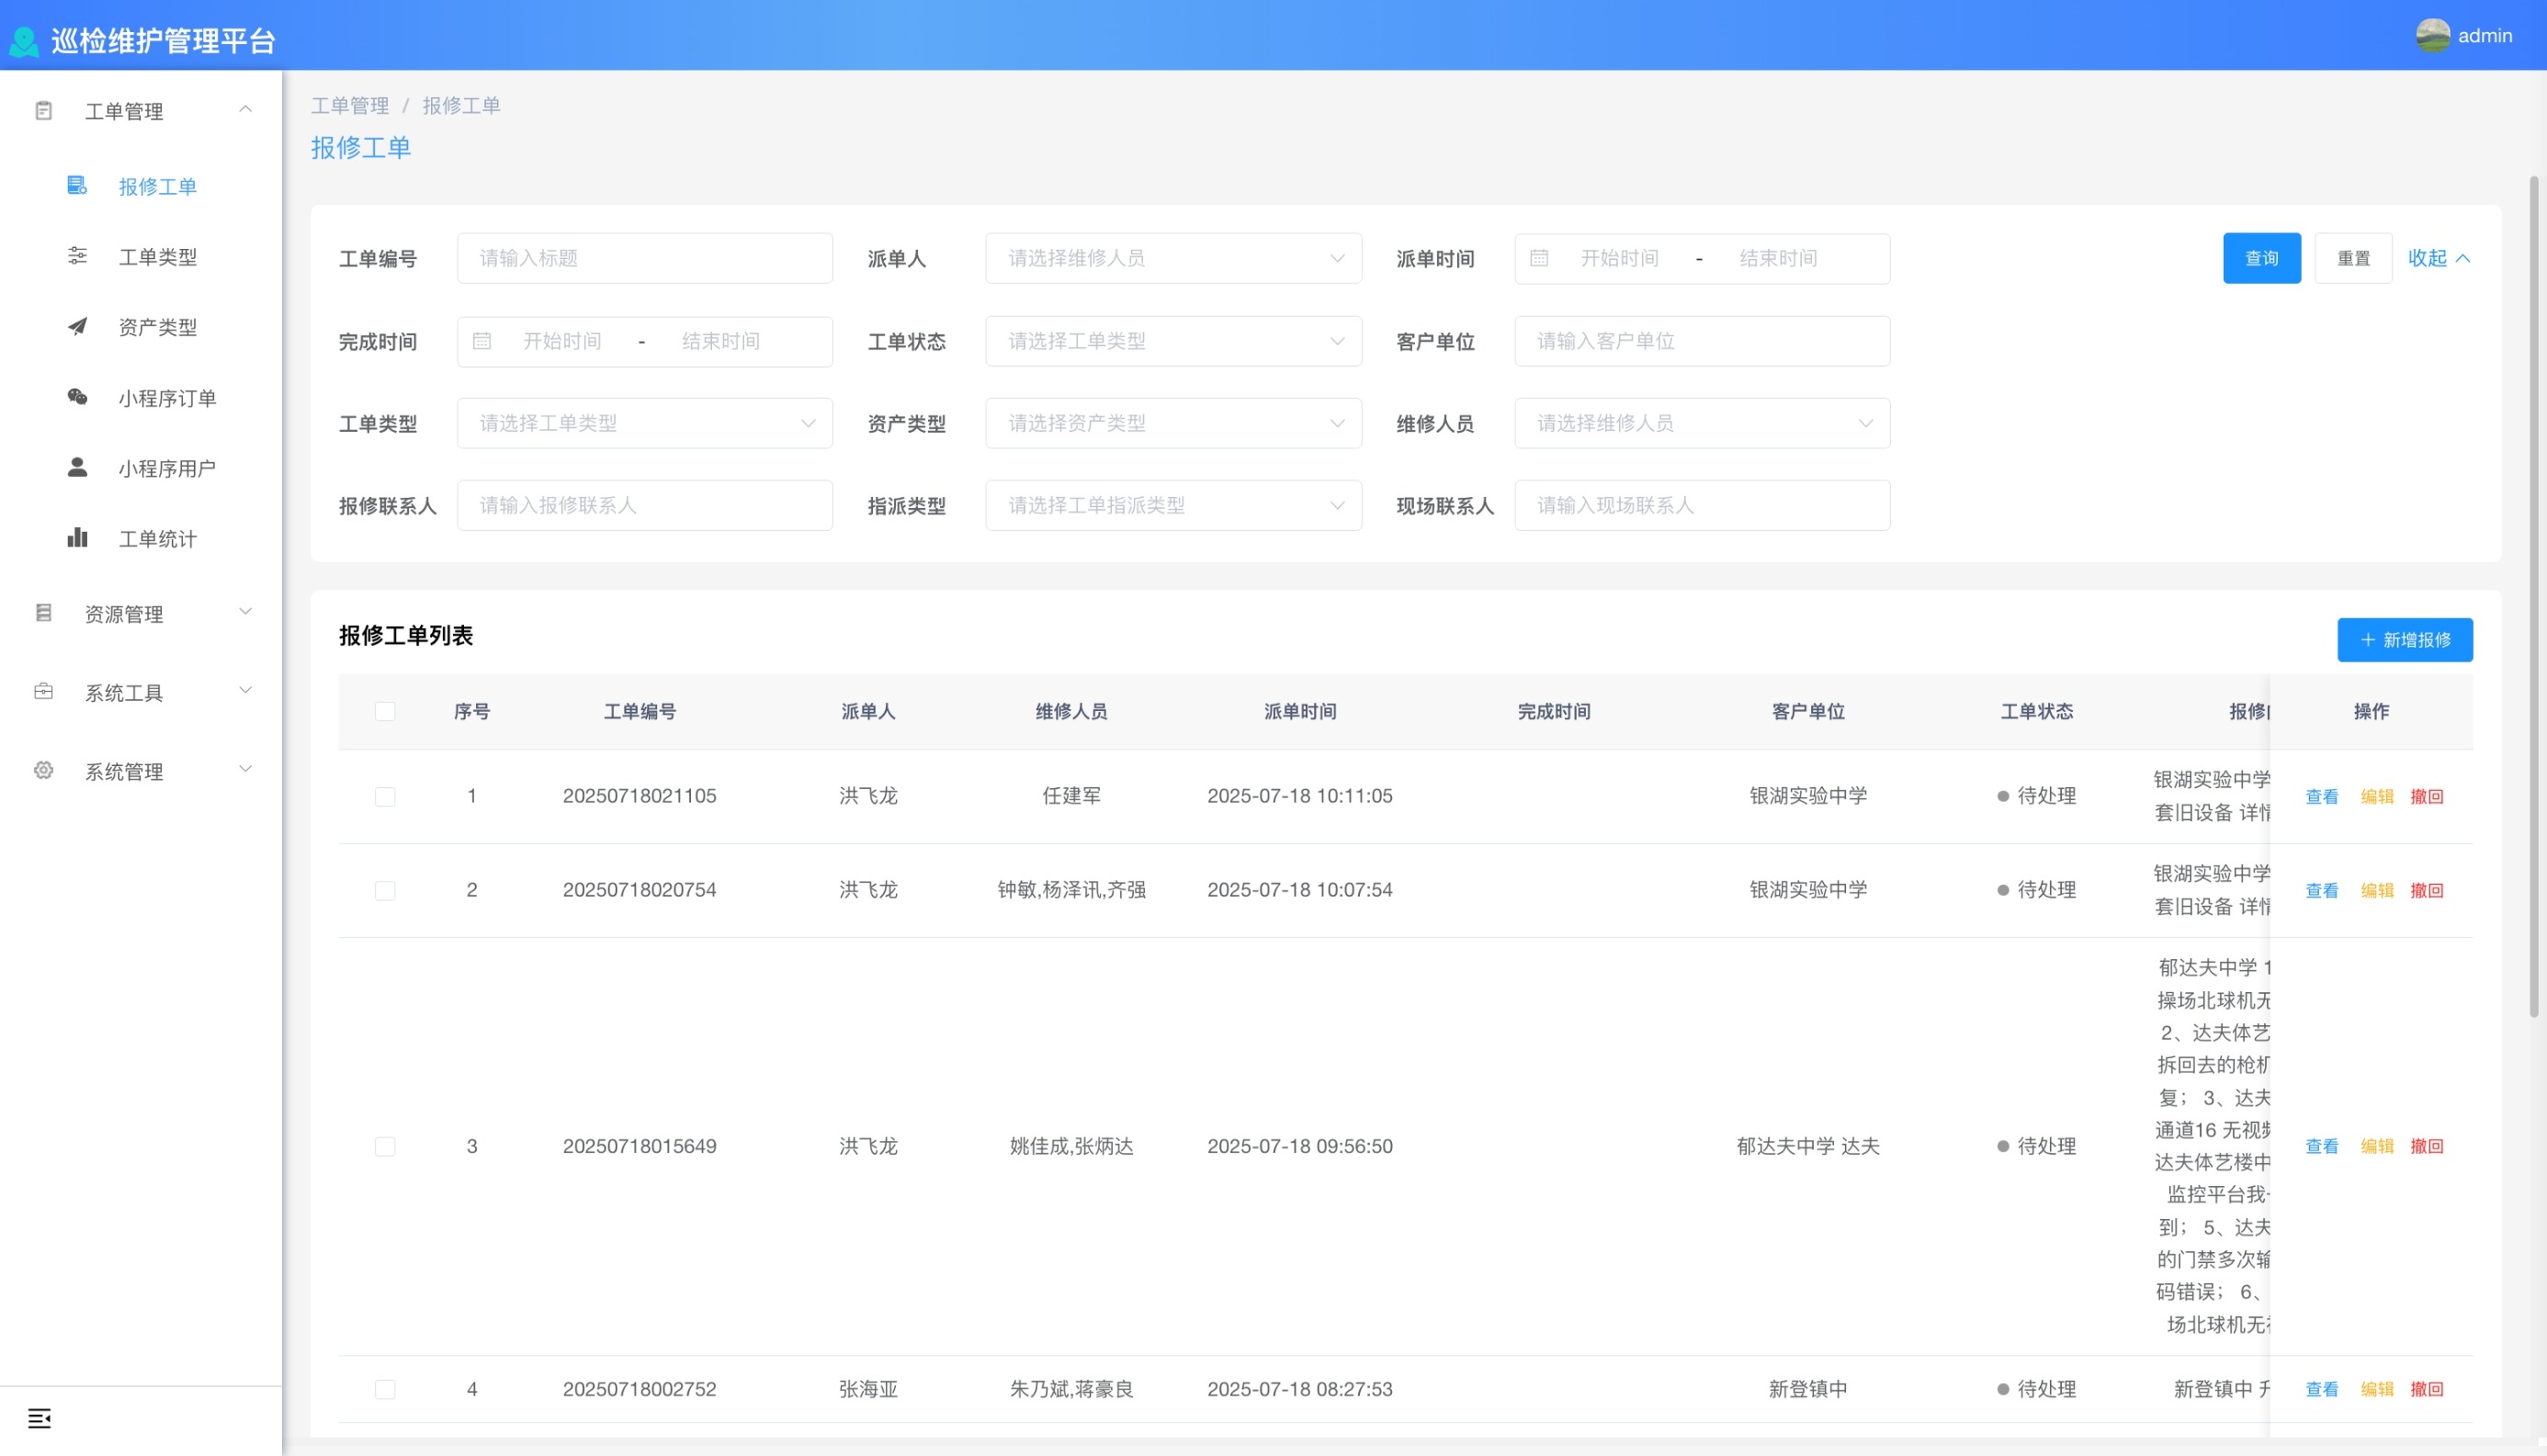Open the 工单状态 dropdown

tap(1172, 341)
